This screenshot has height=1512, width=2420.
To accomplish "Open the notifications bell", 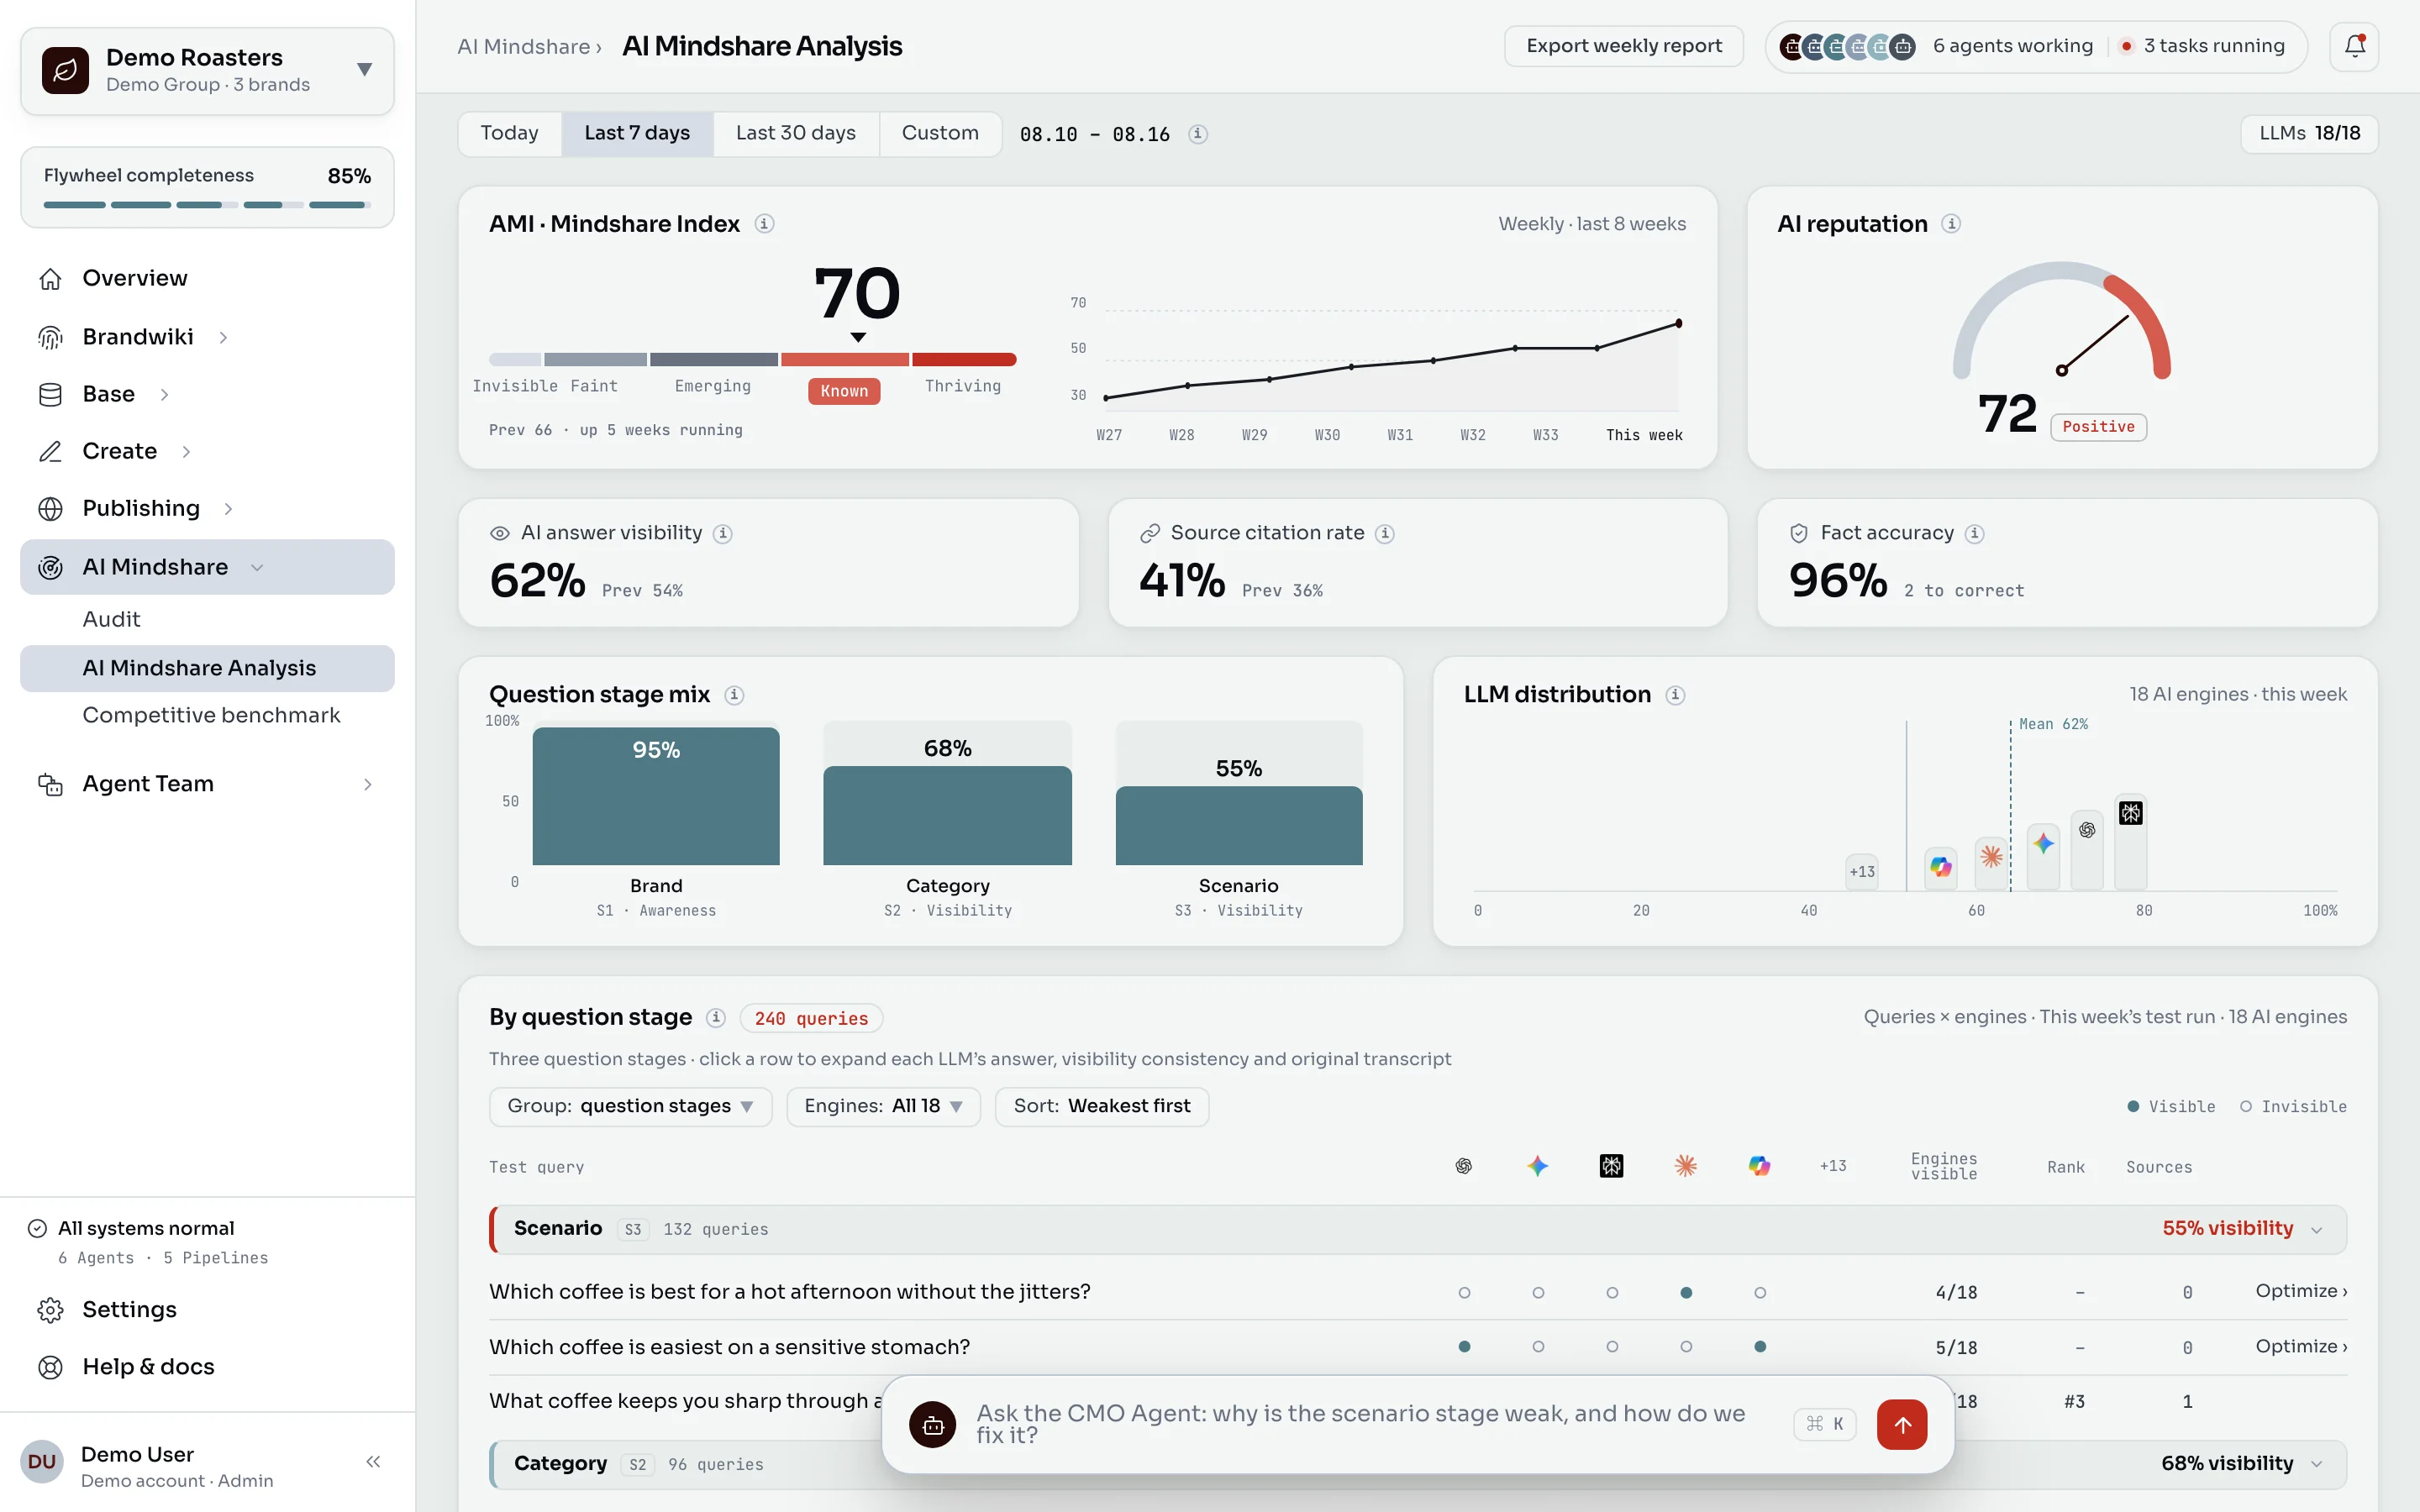I will point(2354,46).
